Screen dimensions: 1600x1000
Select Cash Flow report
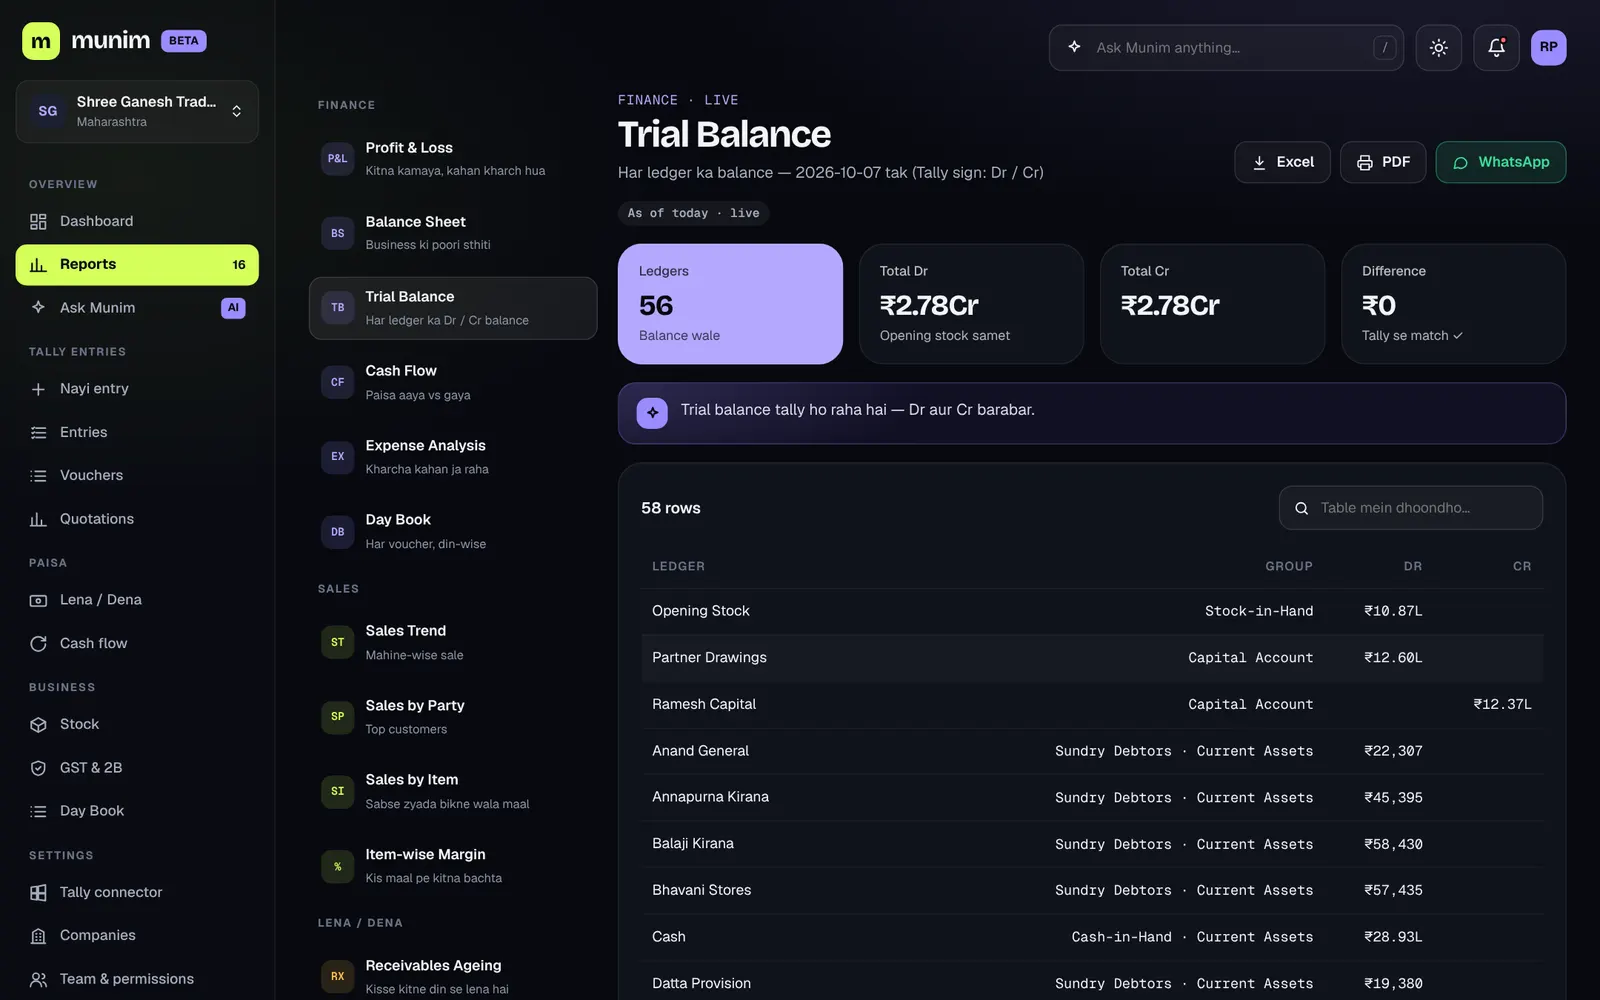pos(453,382)
